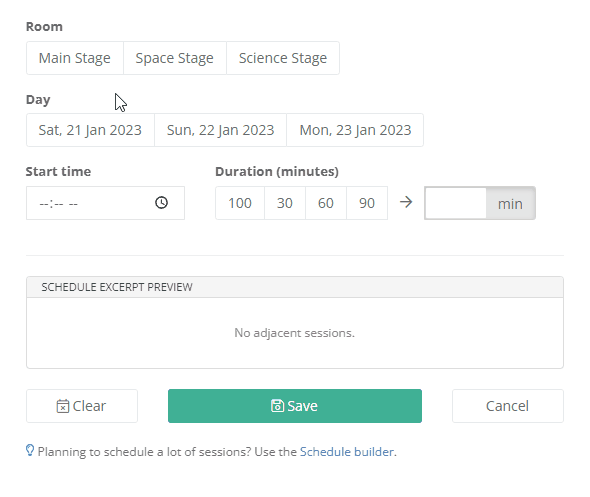Save the session schedule
This screenshot has width=590, height=497.
pyautogui.click(x=295, y=406)
